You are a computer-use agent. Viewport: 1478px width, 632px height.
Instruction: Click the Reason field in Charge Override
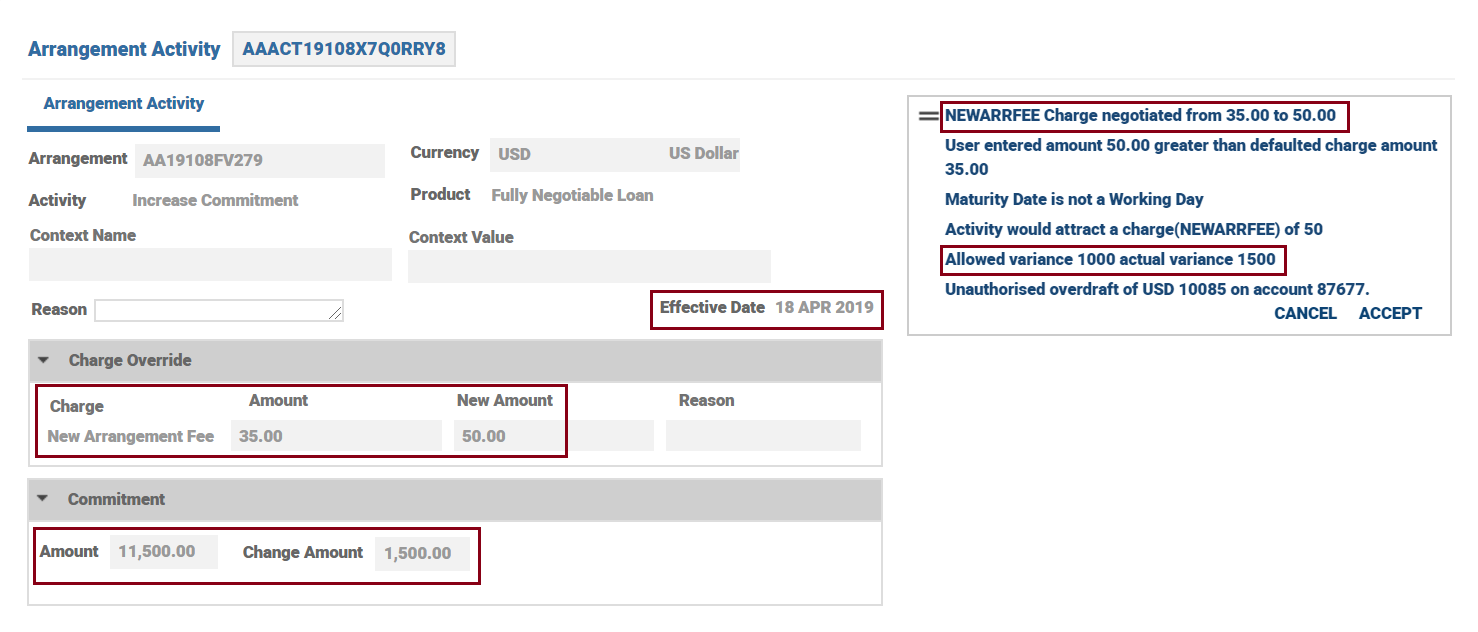point(762,436)
